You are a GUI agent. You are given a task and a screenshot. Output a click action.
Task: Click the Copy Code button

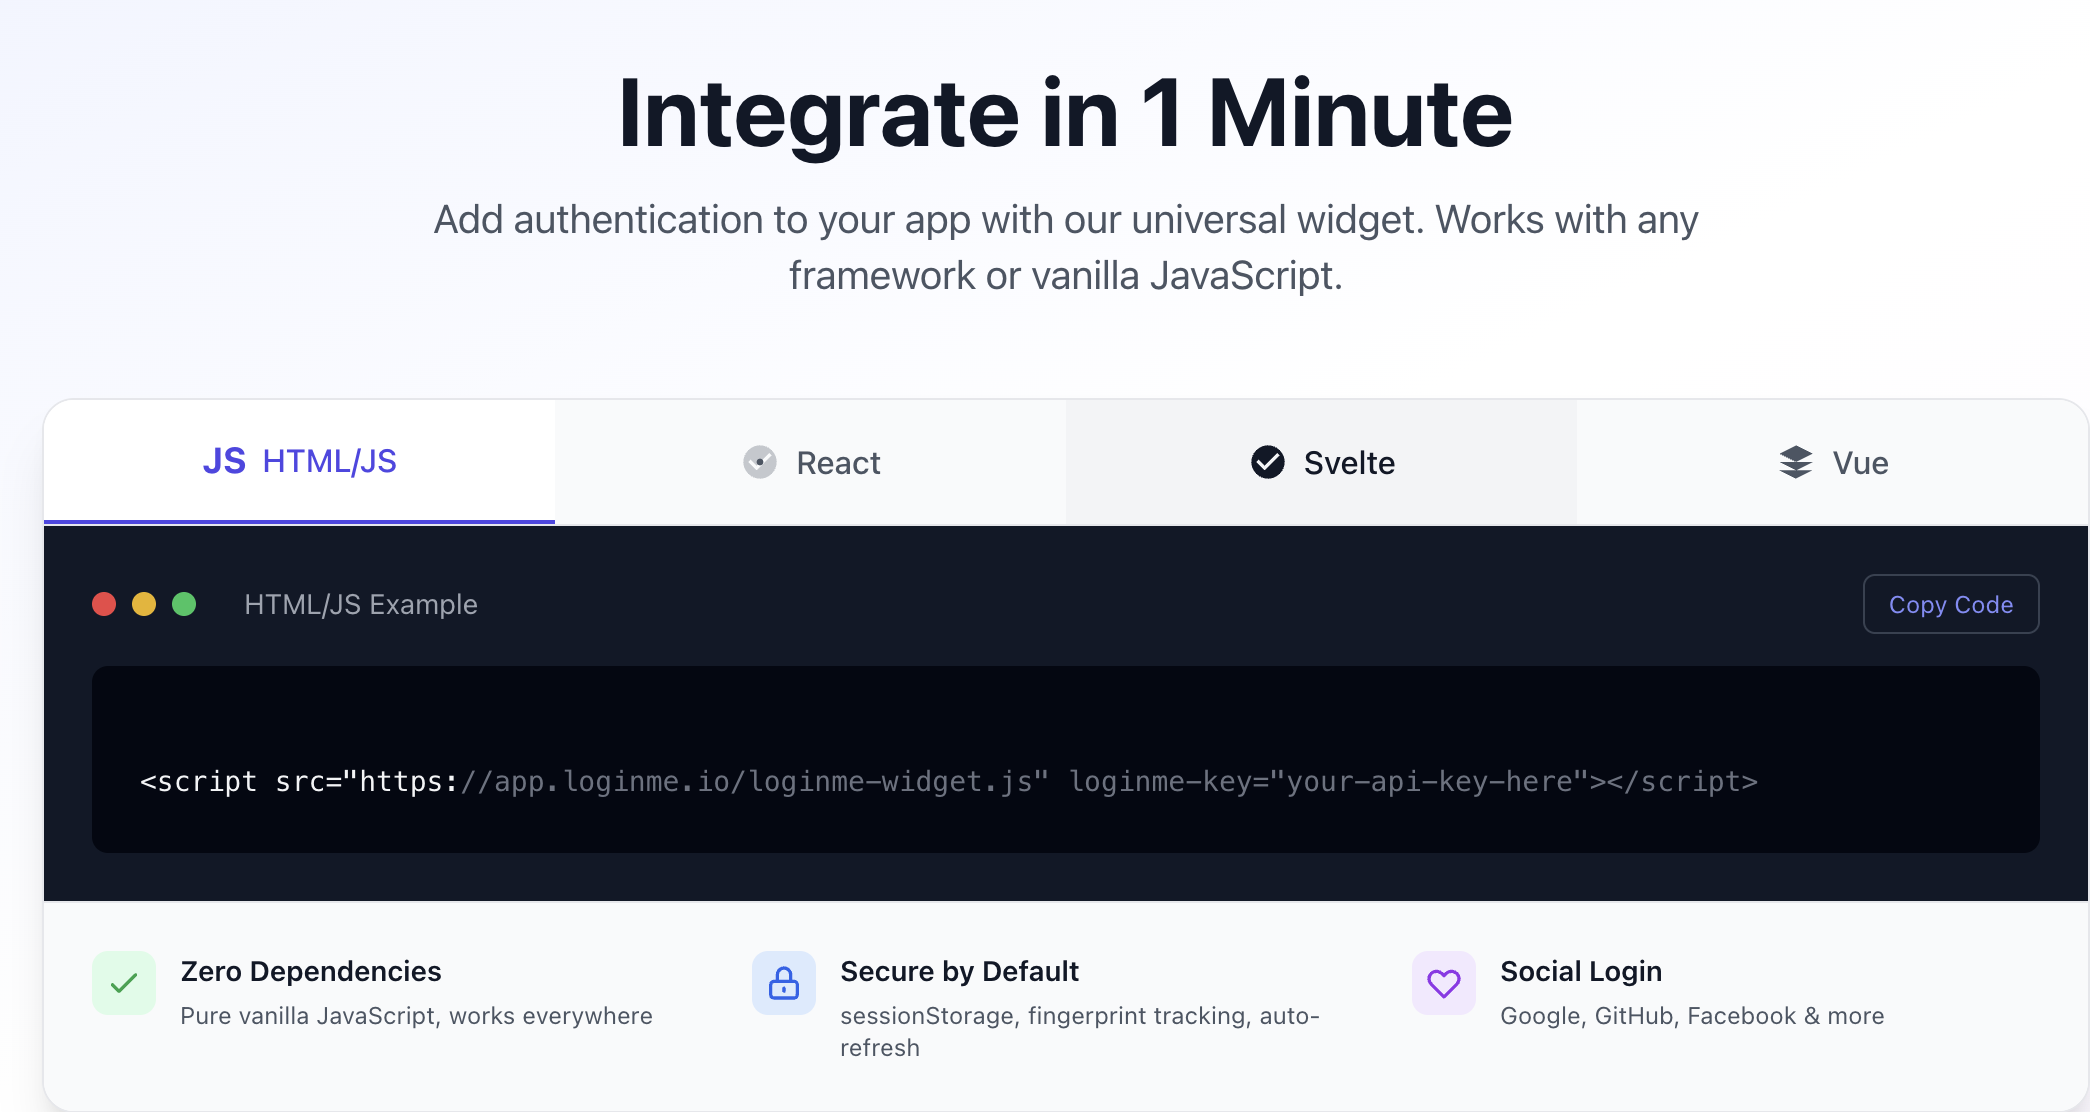tap(1950, 604)
